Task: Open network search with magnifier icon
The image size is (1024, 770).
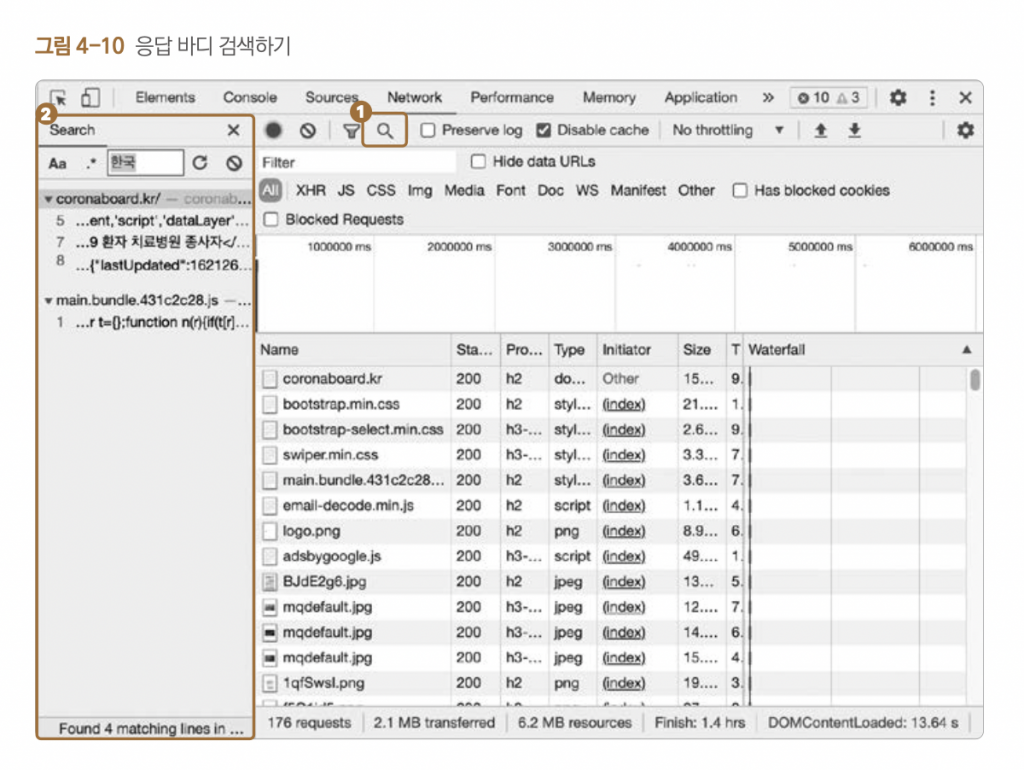Action: [x=385, y=131]
